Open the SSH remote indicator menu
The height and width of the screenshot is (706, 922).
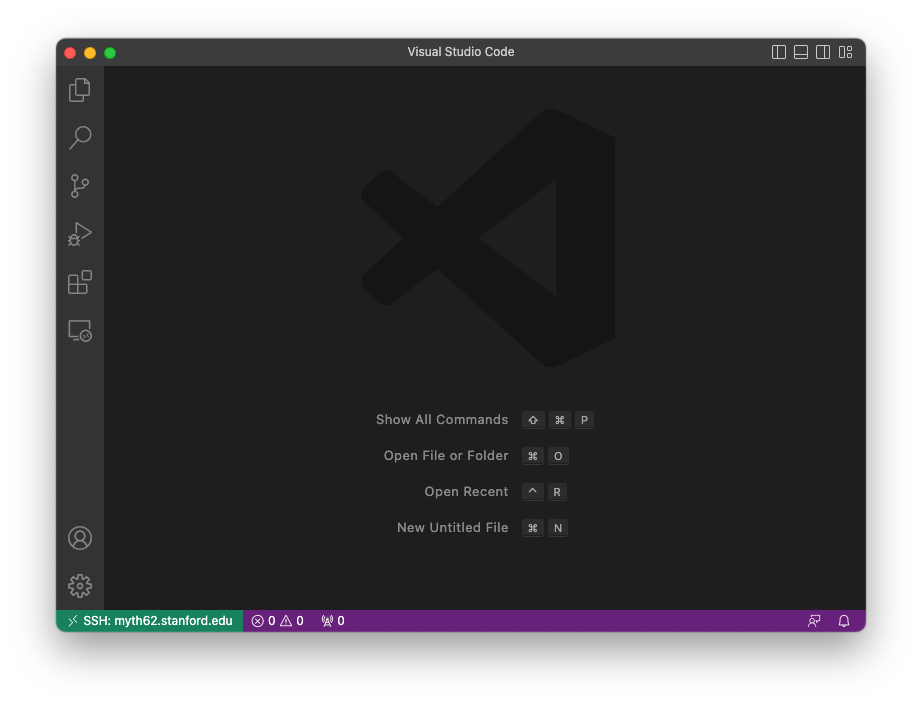click(x=148, y=620)
